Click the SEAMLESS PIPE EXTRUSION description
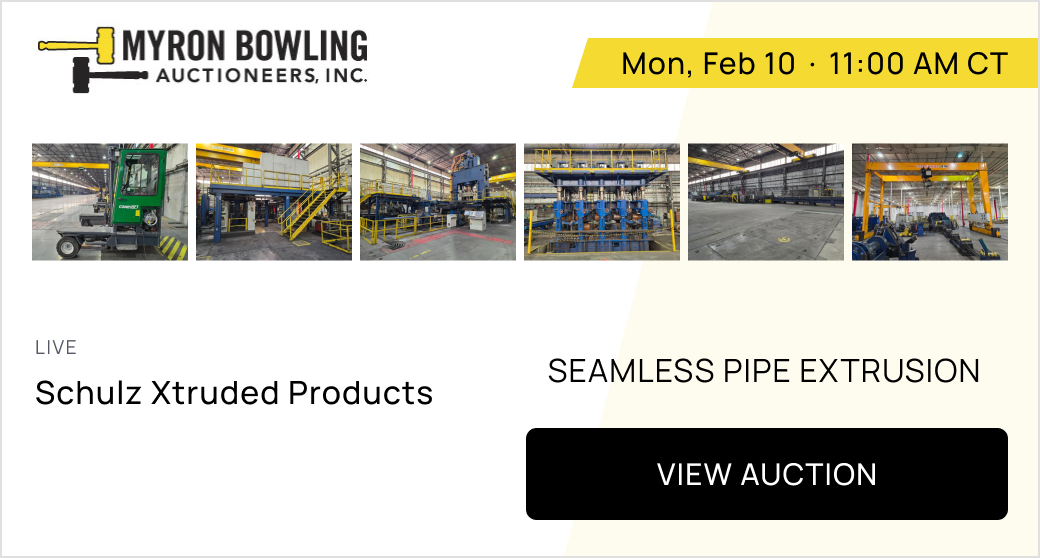 [x=764, y=371]
